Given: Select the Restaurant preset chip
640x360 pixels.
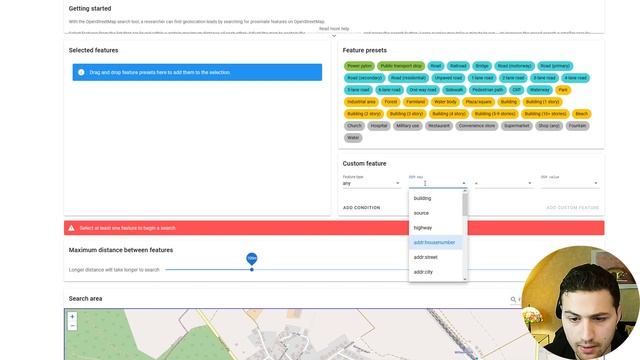Looking at the screenshot, I should [x=439, y=126].
